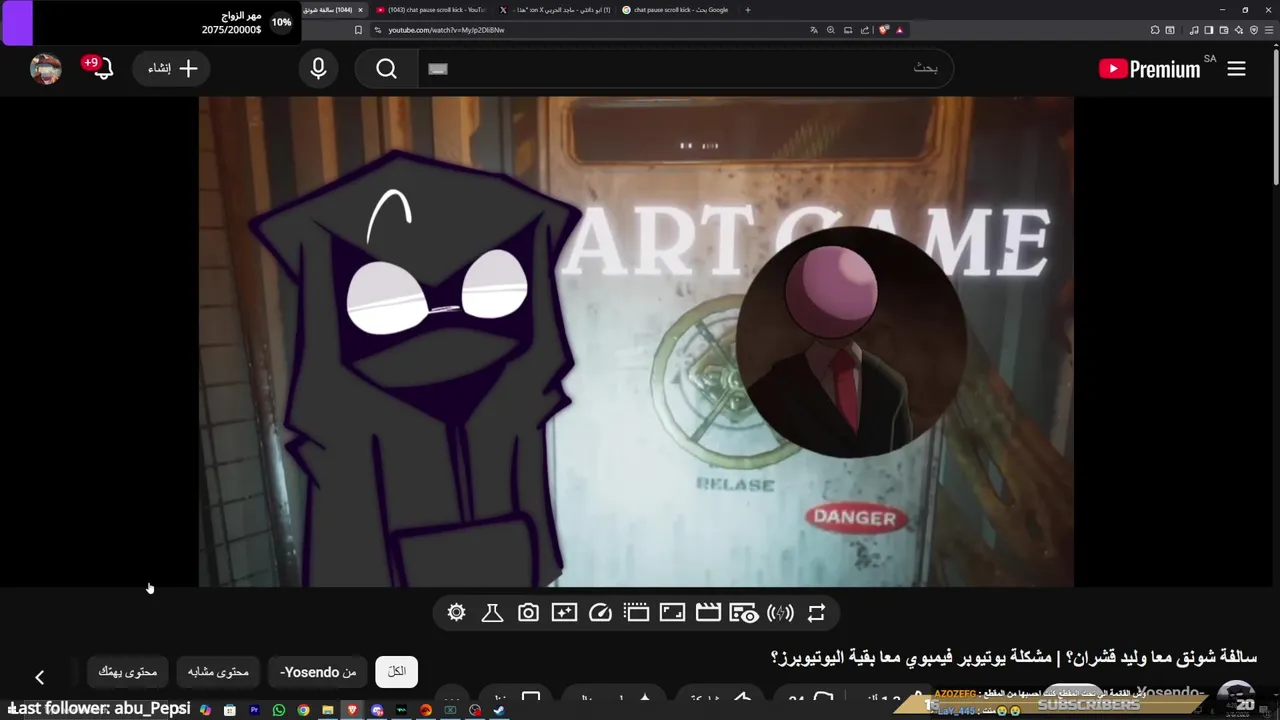Click on the video player frame

636,341
